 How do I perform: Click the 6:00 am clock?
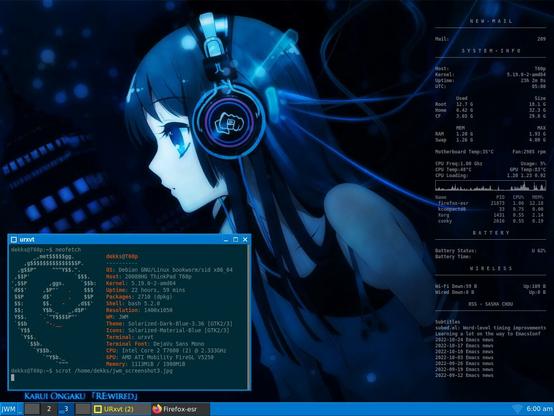tap(539, 409)
